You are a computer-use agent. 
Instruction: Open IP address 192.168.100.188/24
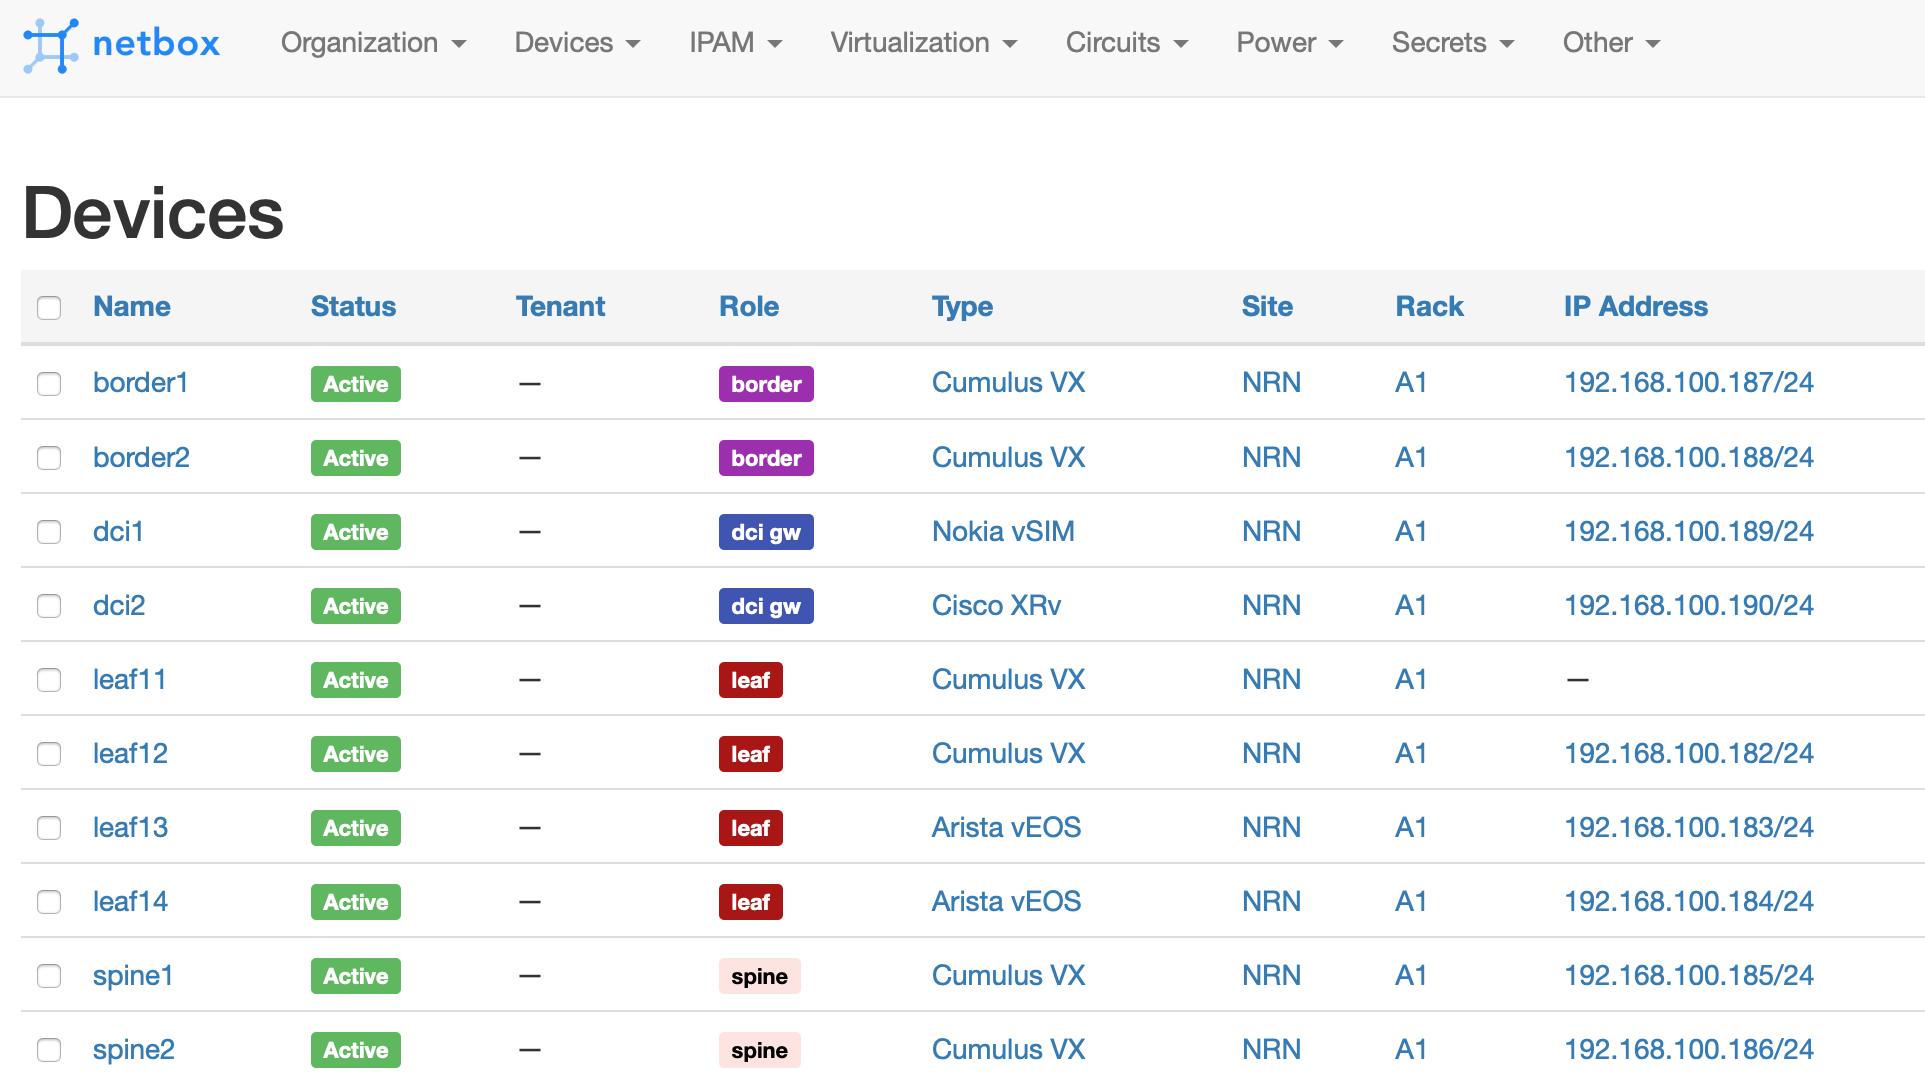pyautogui.click(x=1688, y=457)
